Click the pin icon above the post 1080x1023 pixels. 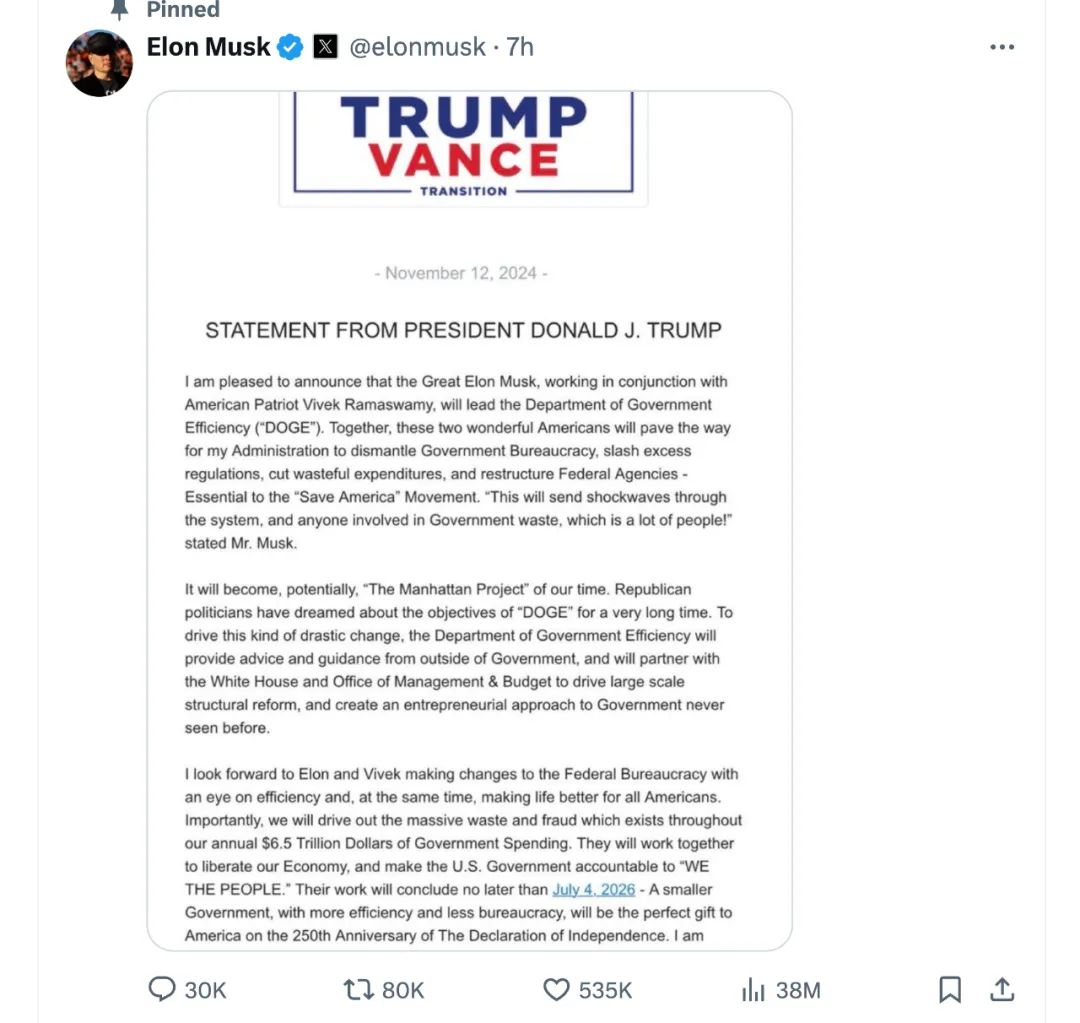(x=120, y=9)
